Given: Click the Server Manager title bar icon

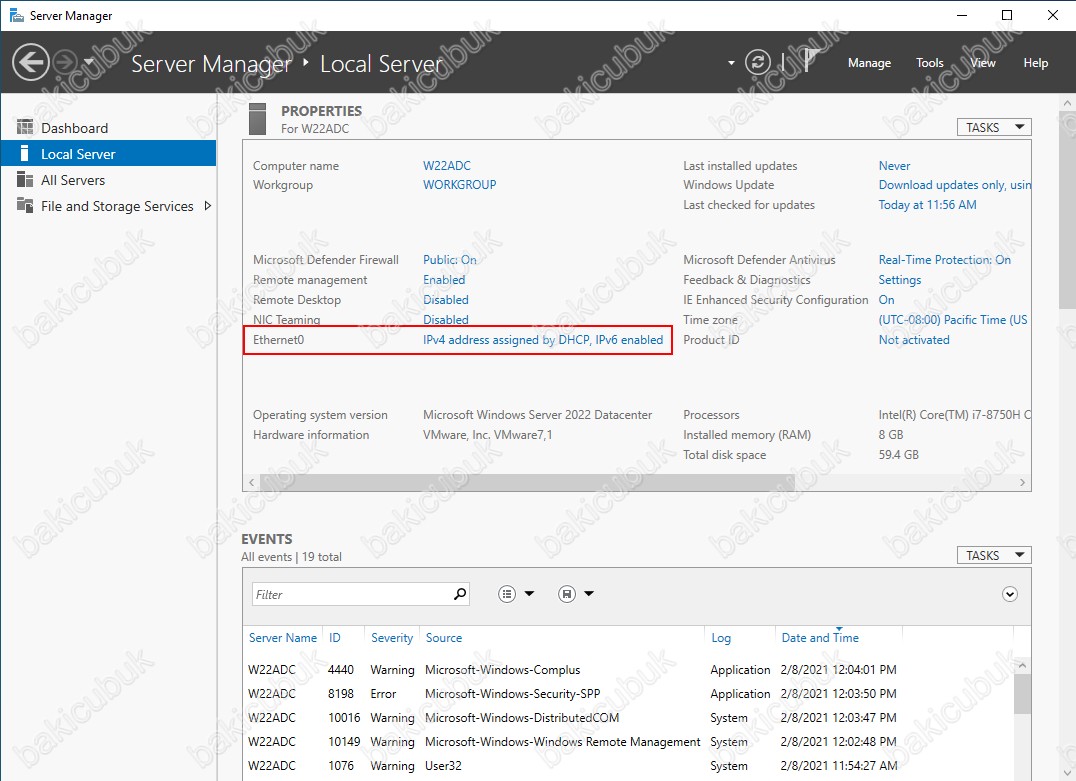Looking at the screenshot, I should pos(16,15).
